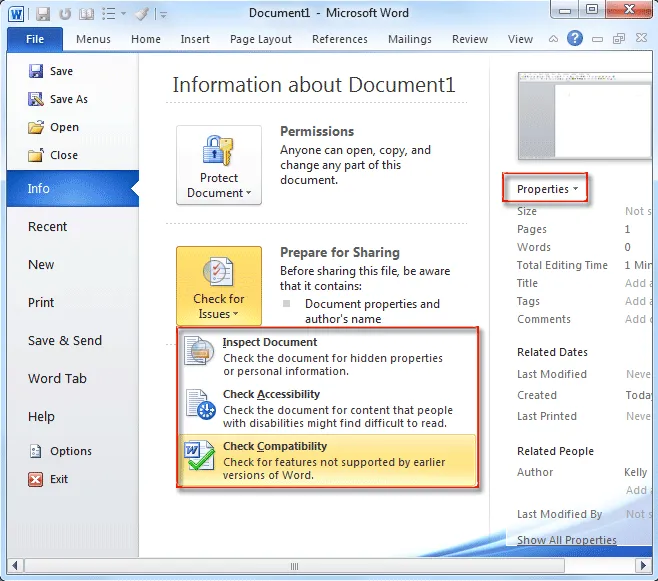
Task: Open a file using the Open folder icon
Action: (36, 127)
